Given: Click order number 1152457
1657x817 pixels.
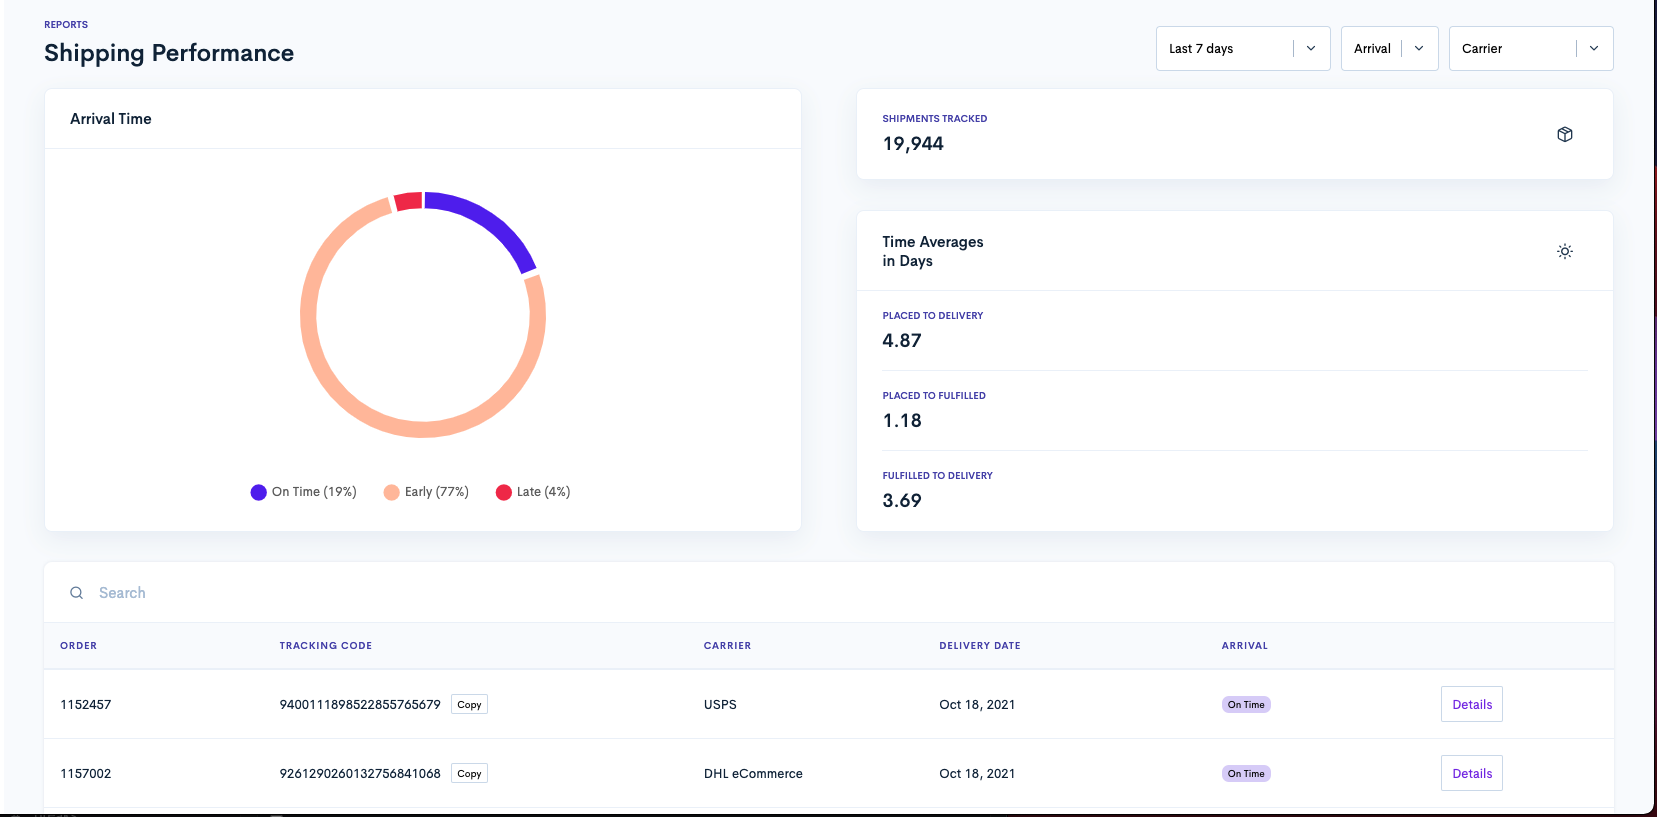Looking at the screenshot, I should 86,705.
